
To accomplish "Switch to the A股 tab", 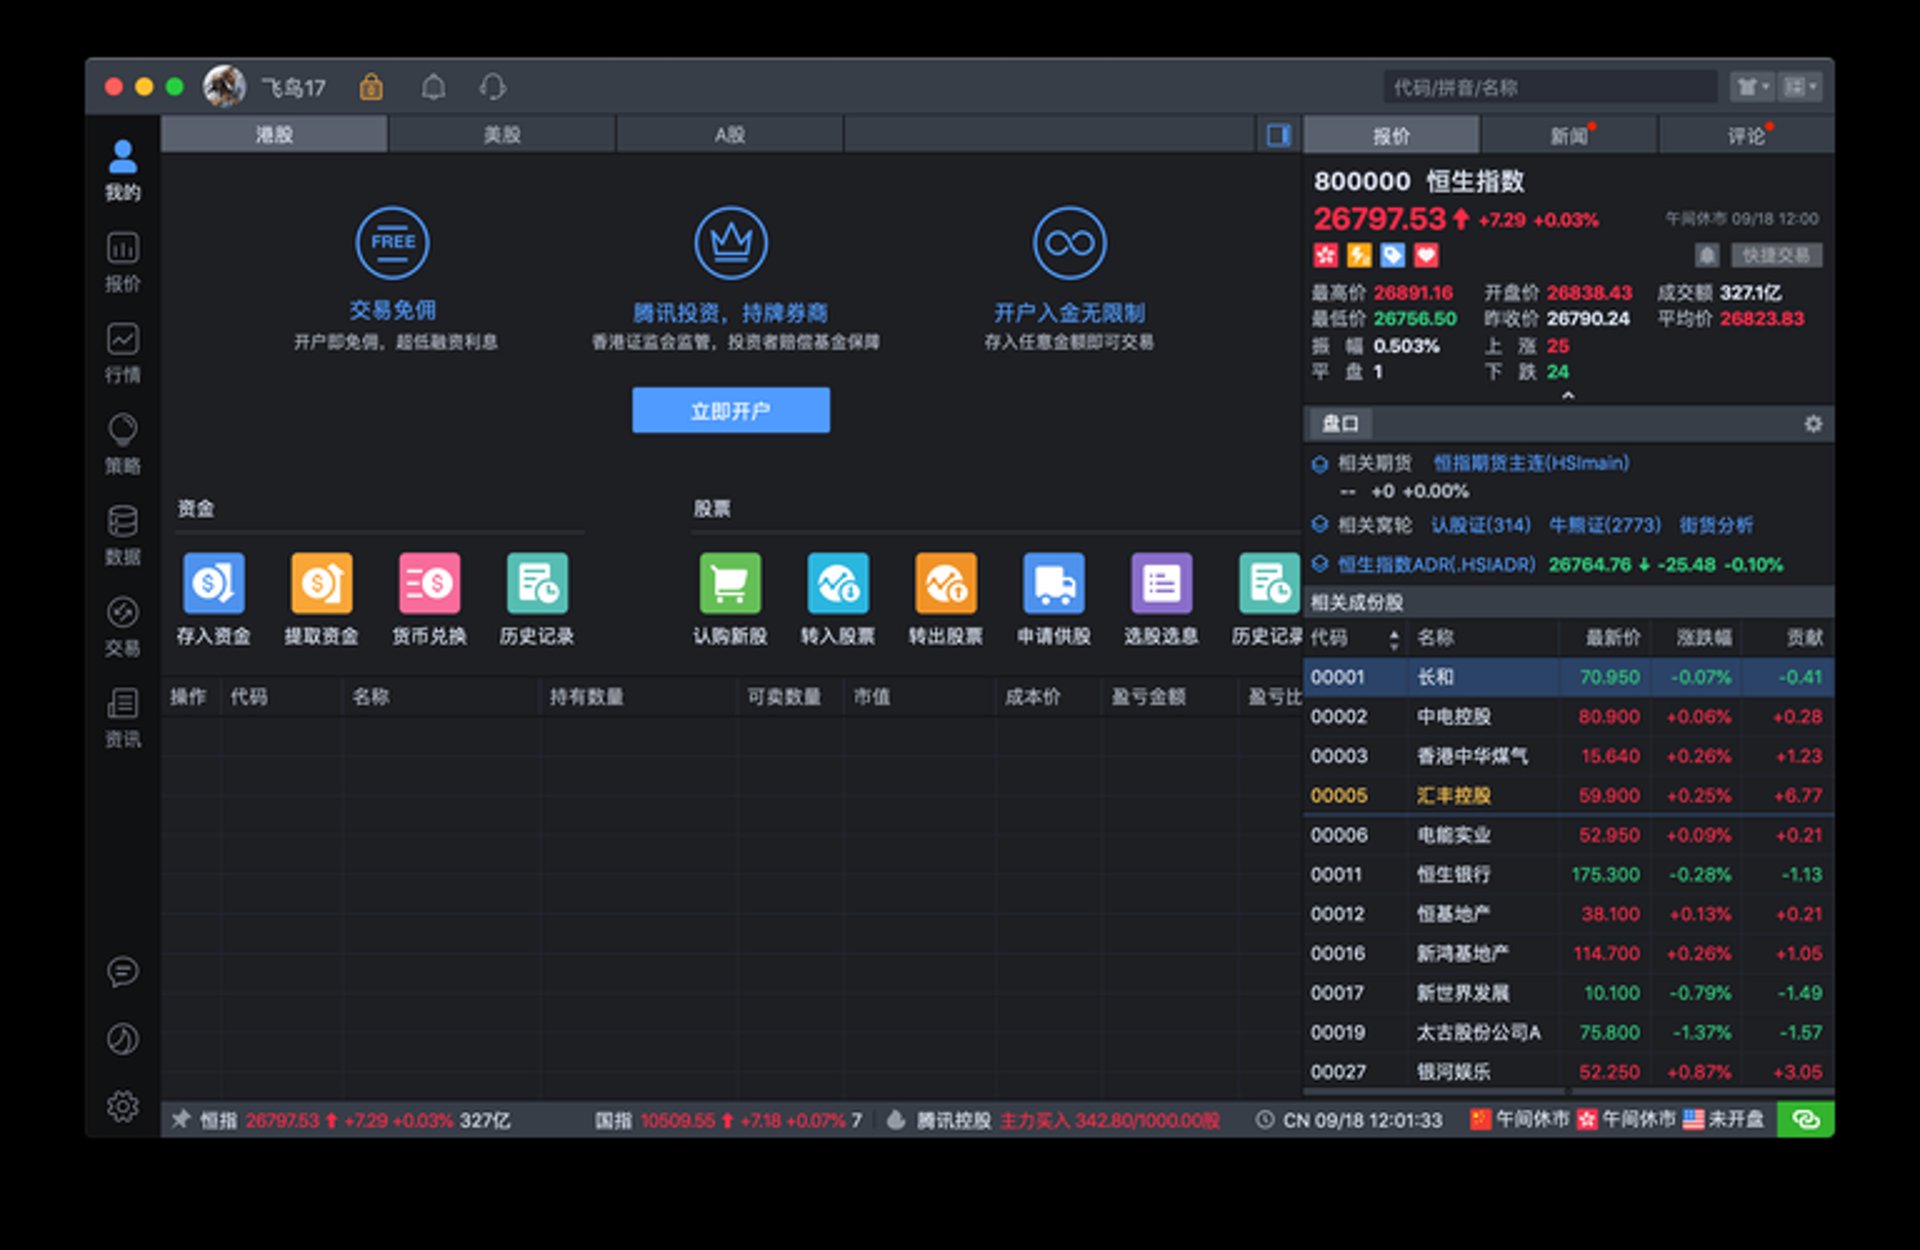I will (730, 134).
